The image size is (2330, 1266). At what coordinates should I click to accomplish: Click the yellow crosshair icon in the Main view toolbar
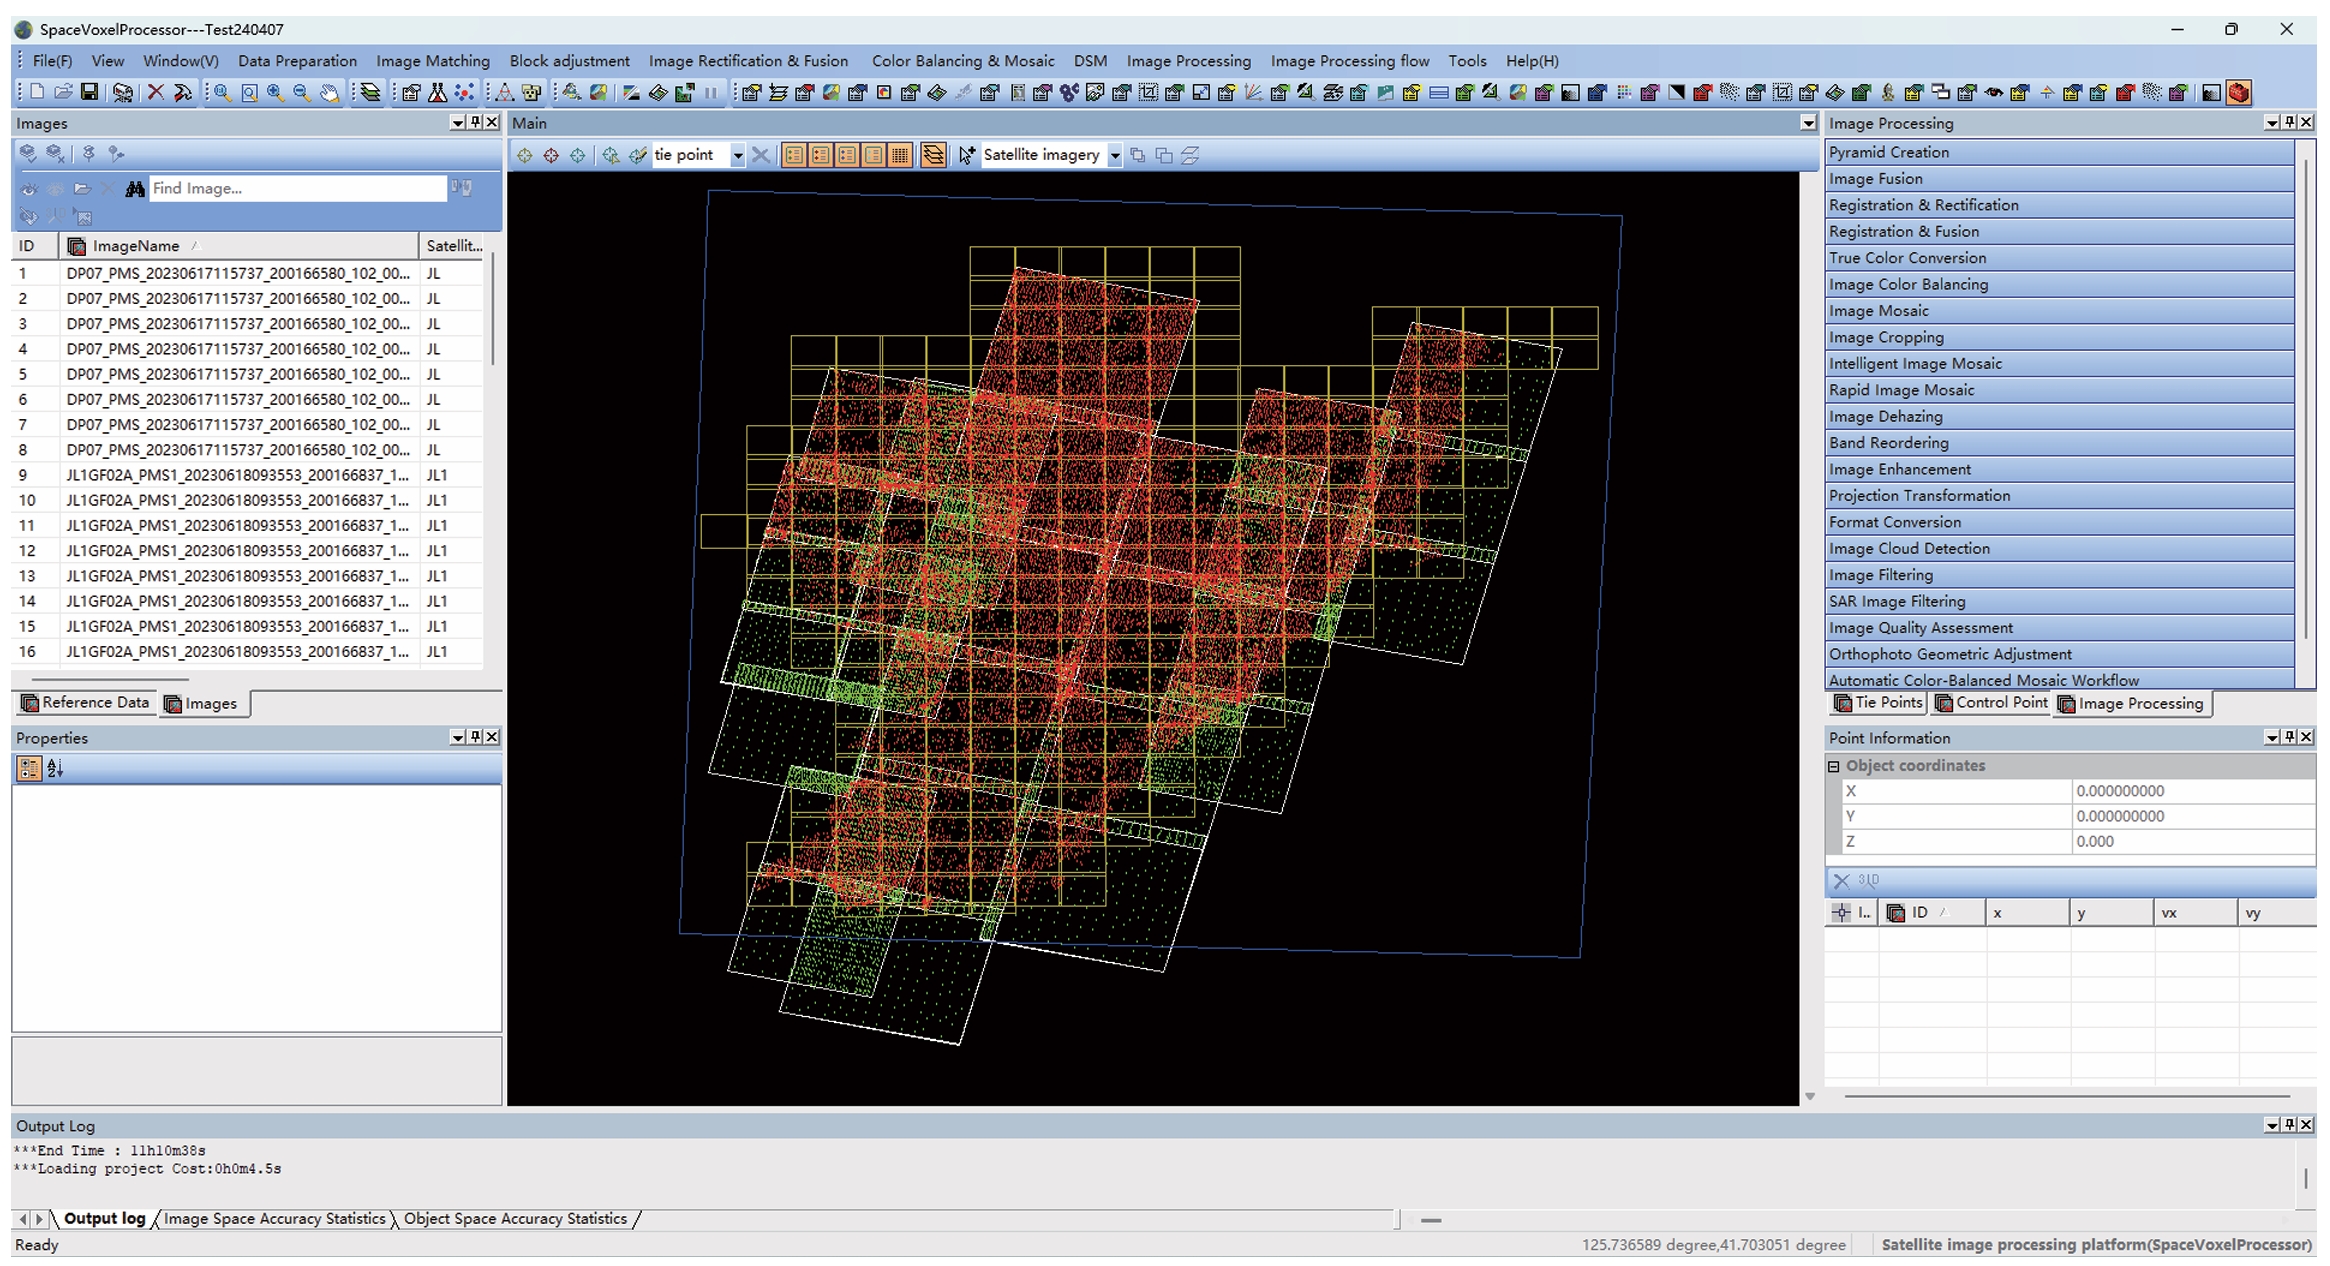[524, 155]
